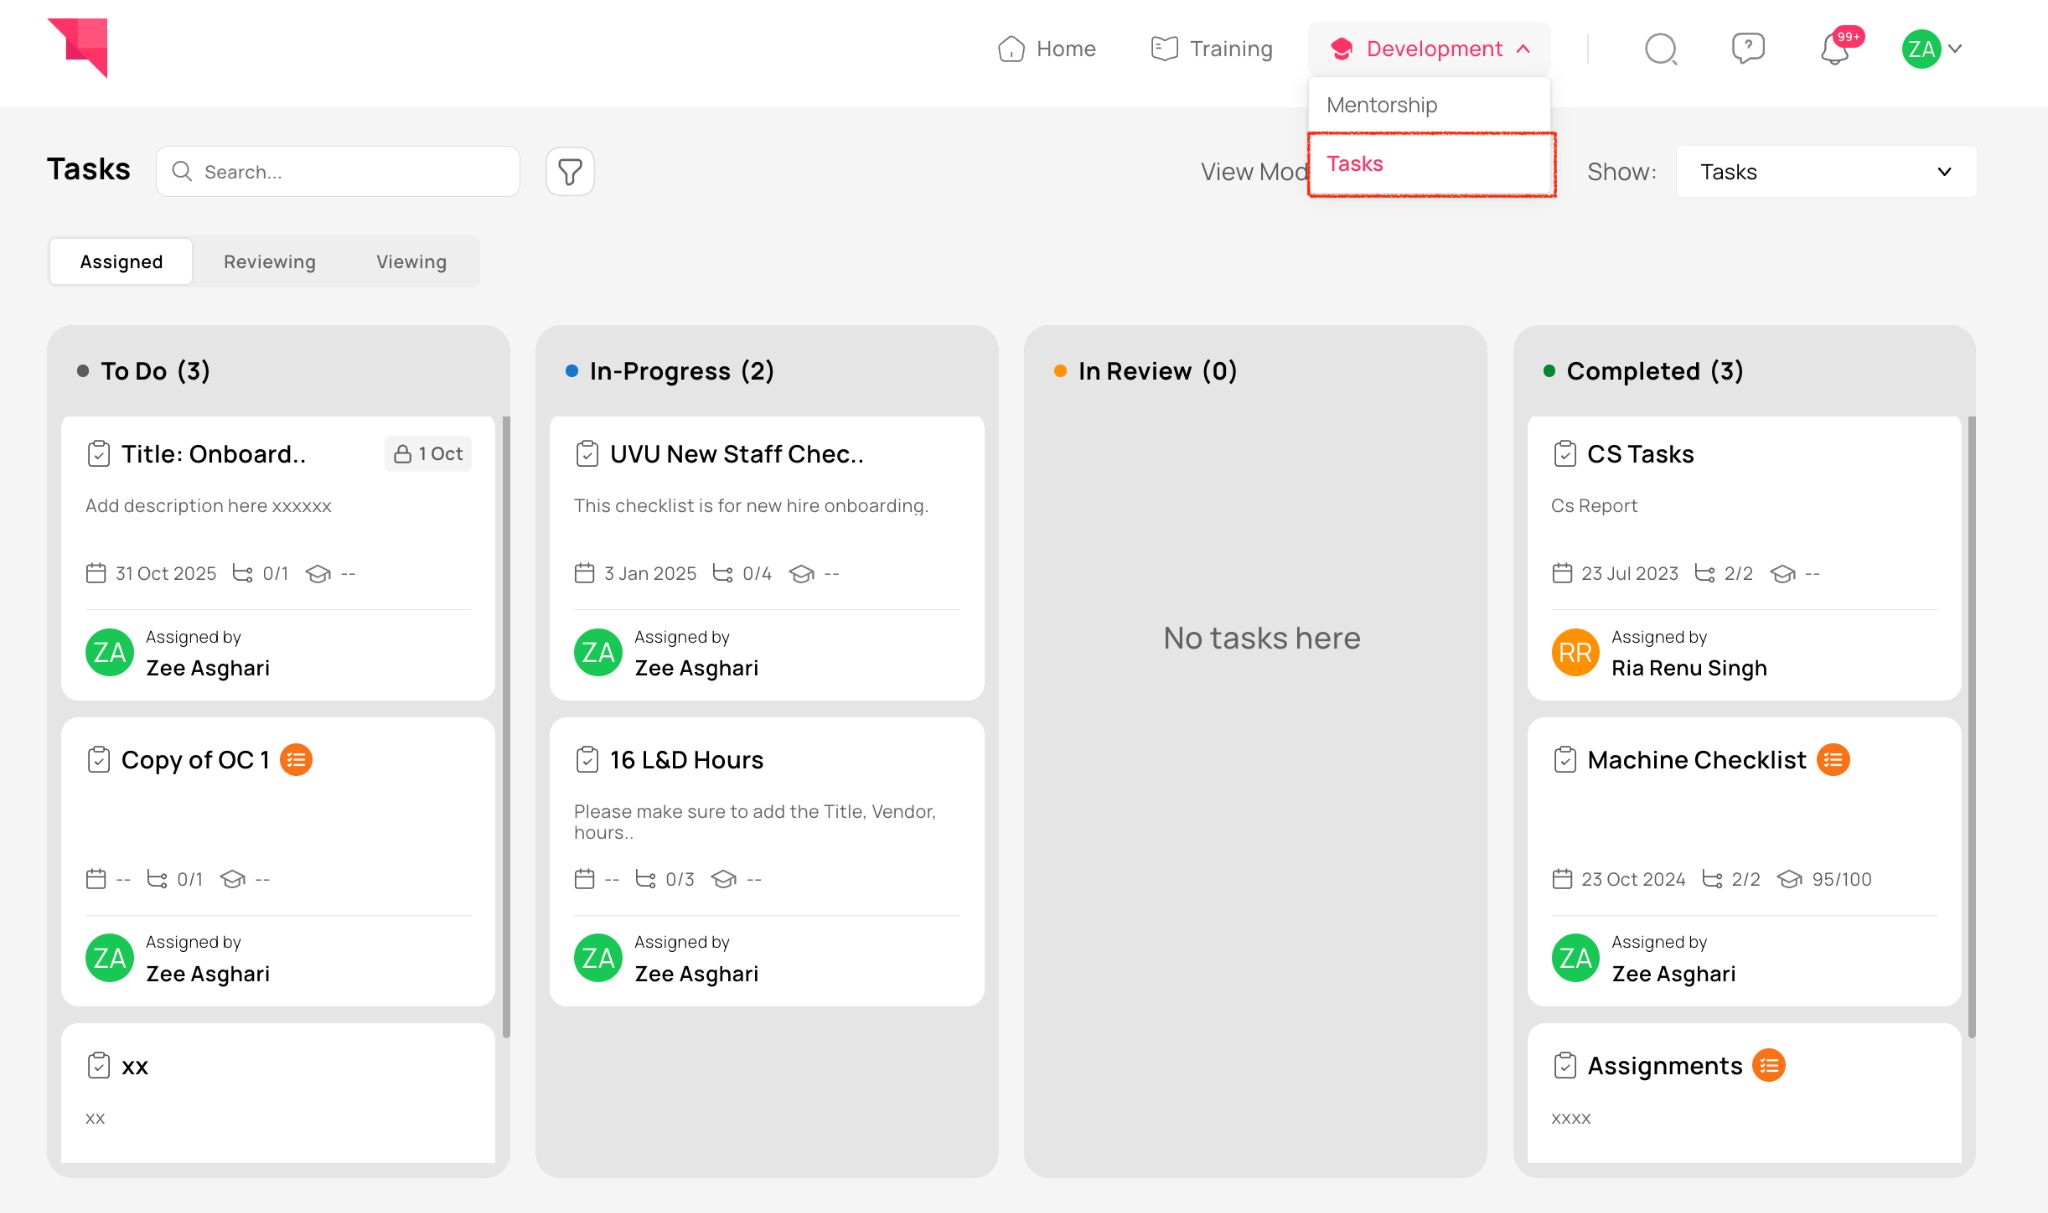Open the search magnifier in header
The height and width of the screenshot is (1213, 2048).
pos(1660,49)
